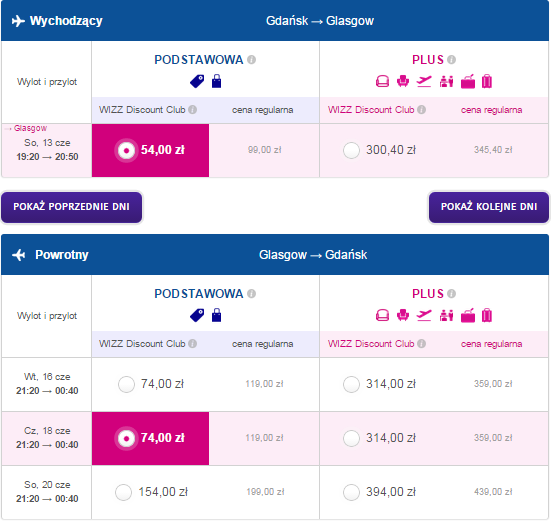Screen dimensions: 551x522
Task: Click the airport check-in icon in return PLUS
Action: point(446,315)
